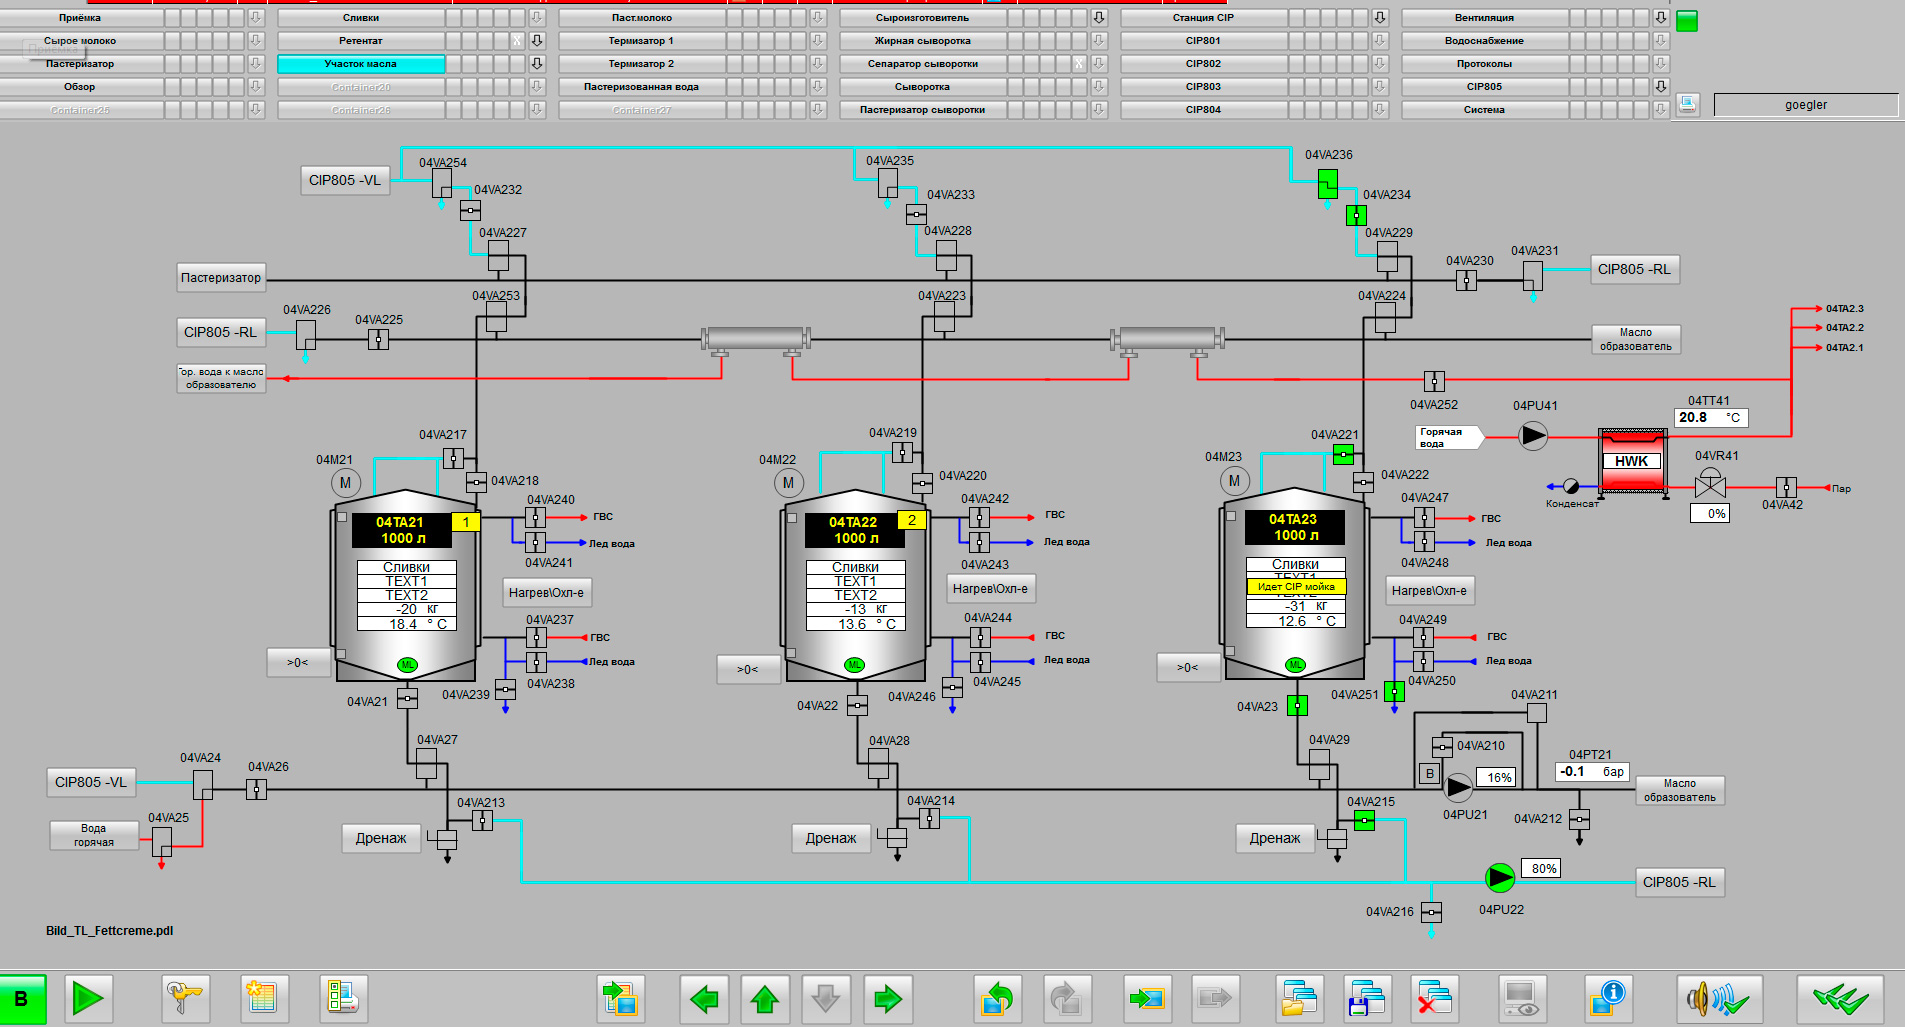Click control valve 04VR41 symbol
The height and width of the screenshot is (1027, 1905).
(1710, 484)
